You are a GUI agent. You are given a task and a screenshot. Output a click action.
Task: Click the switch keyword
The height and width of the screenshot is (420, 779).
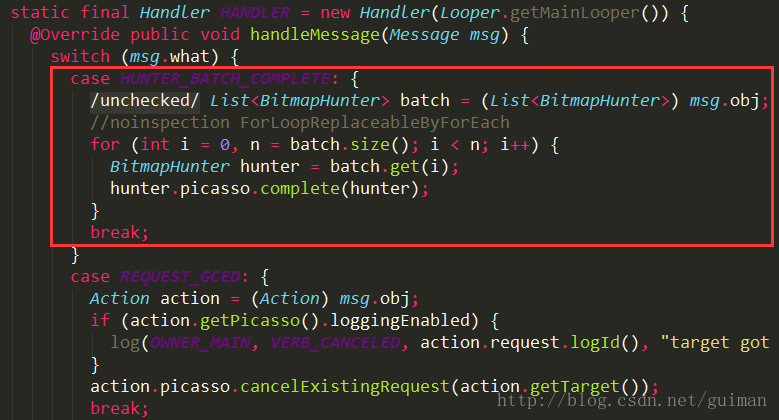pyautogui.click(x=80, y=56)
